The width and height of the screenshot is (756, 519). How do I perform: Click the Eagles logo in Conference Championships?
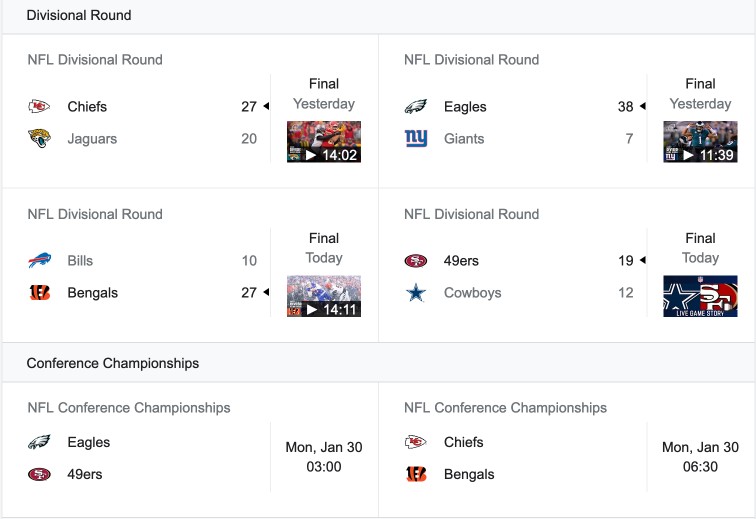(x=39, y=442)
